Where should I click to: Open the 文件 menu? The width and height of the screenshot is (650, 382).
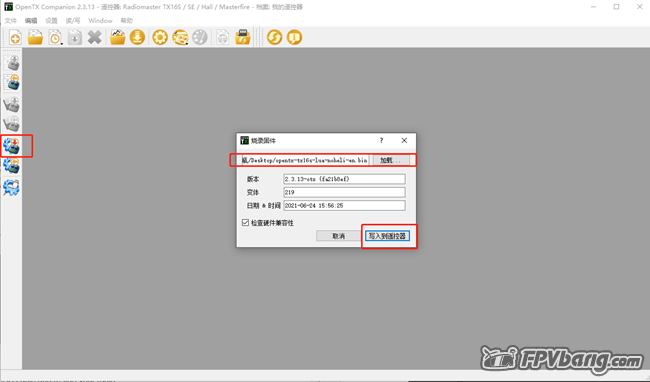tap(10, 21)
